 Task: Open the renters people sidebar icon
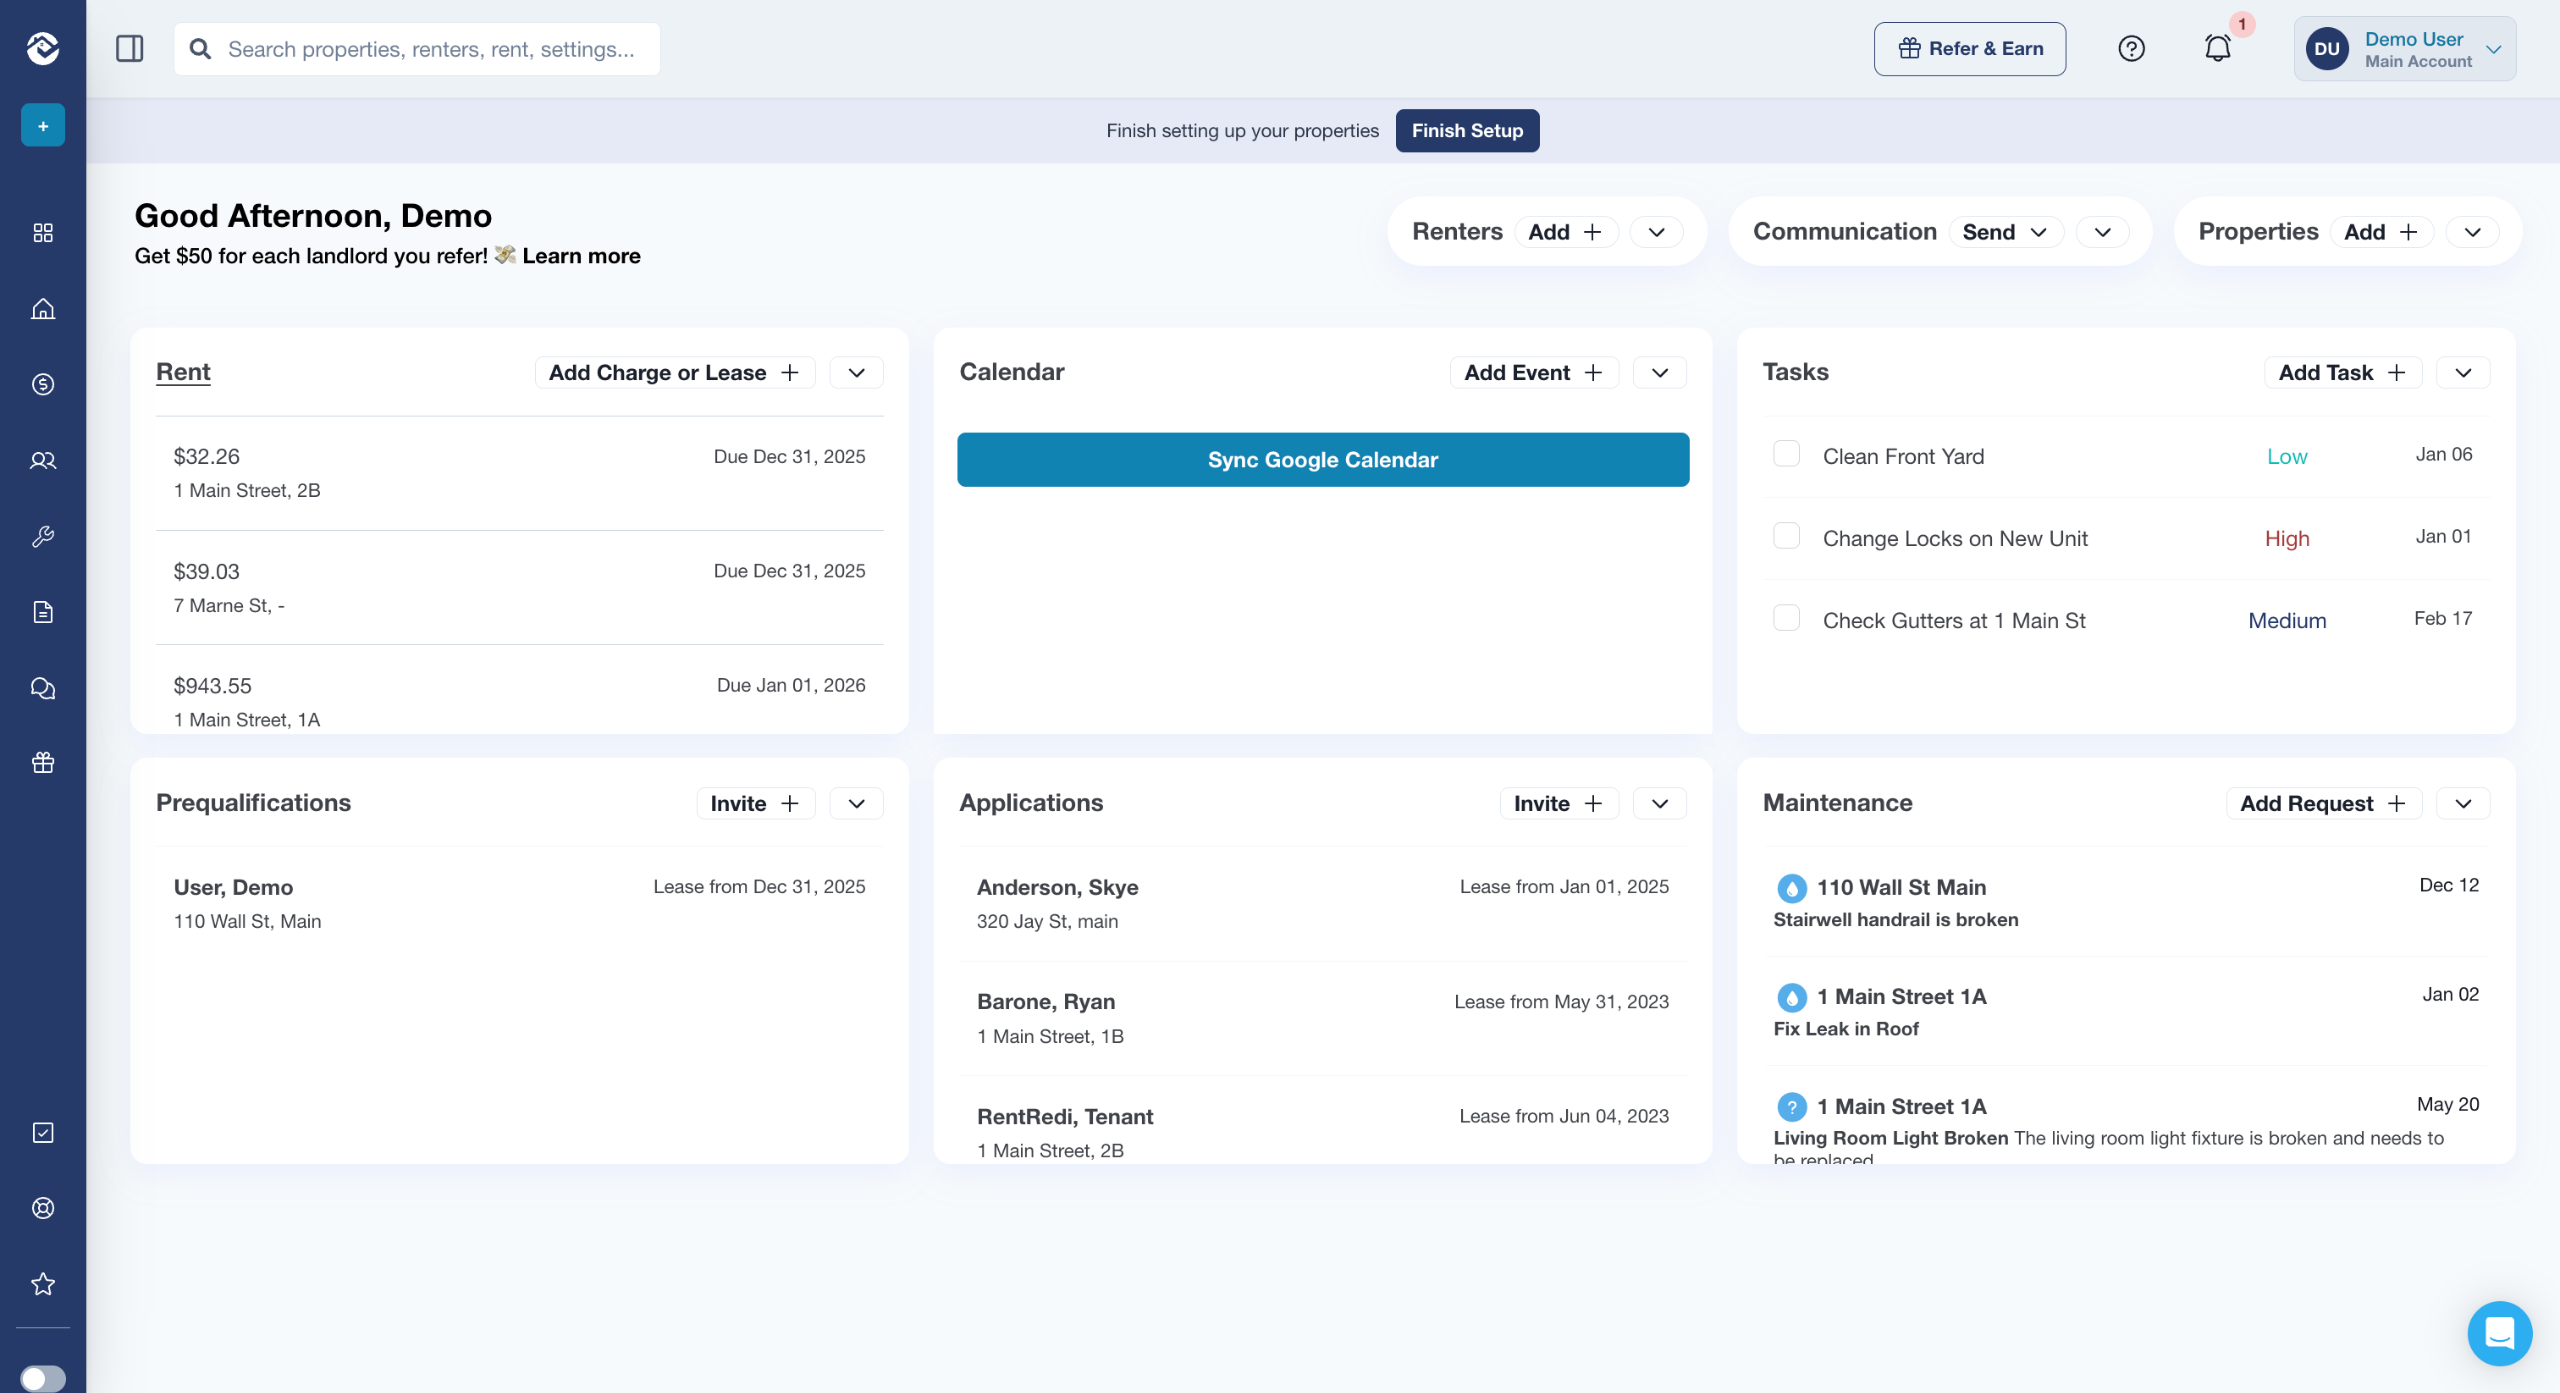43,460
